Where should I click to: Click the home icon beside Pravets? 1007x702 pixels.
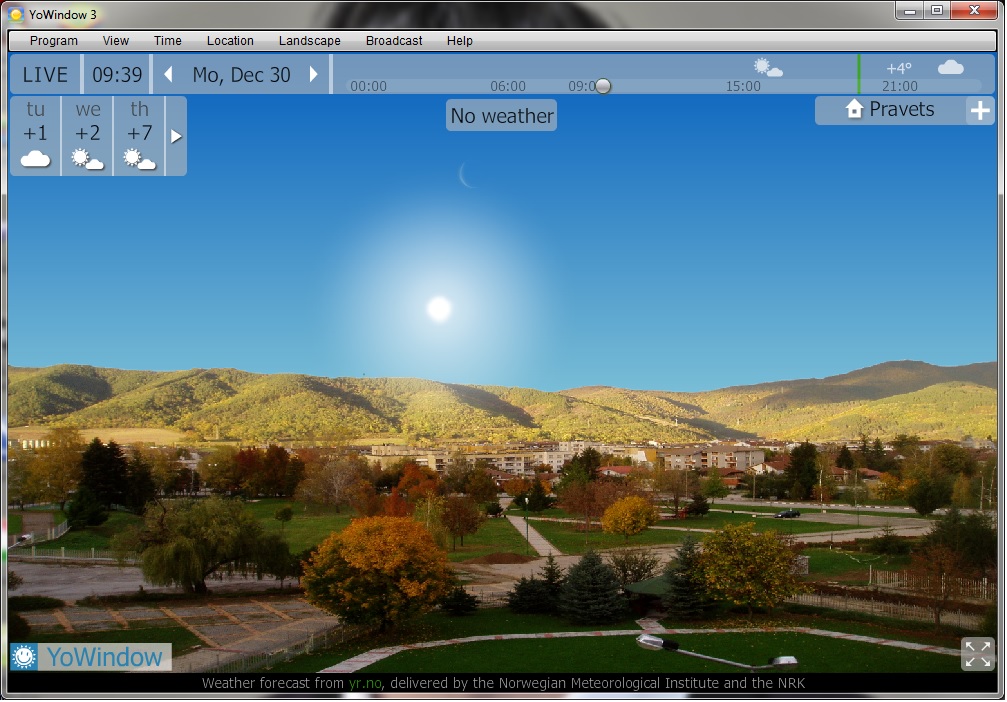pos(854,110)
